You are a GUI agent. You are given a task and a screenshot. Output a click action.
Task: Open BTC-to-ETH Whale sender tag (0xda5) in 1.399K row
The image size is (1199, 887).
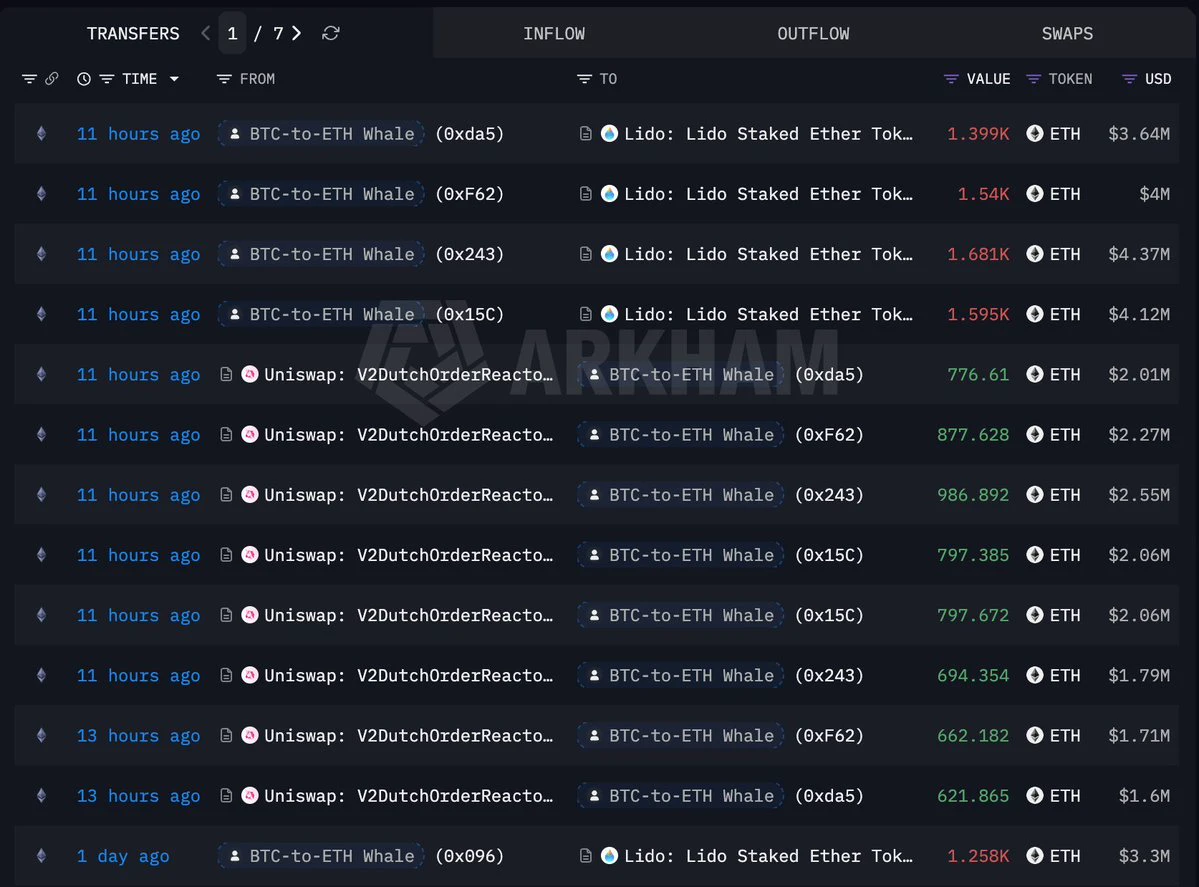click(x=321, y=134)
